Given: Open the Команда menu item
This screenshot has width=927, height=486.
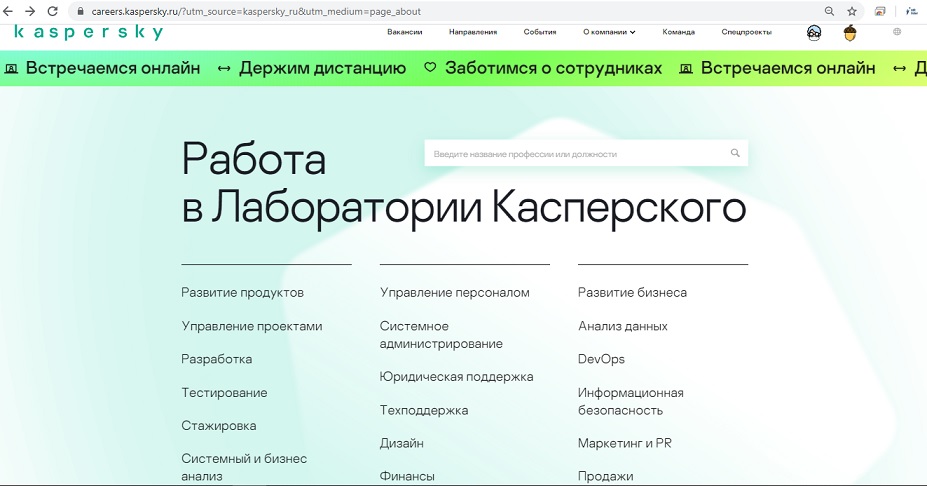Looking at the screenshot, I should (x=679, y=32).
